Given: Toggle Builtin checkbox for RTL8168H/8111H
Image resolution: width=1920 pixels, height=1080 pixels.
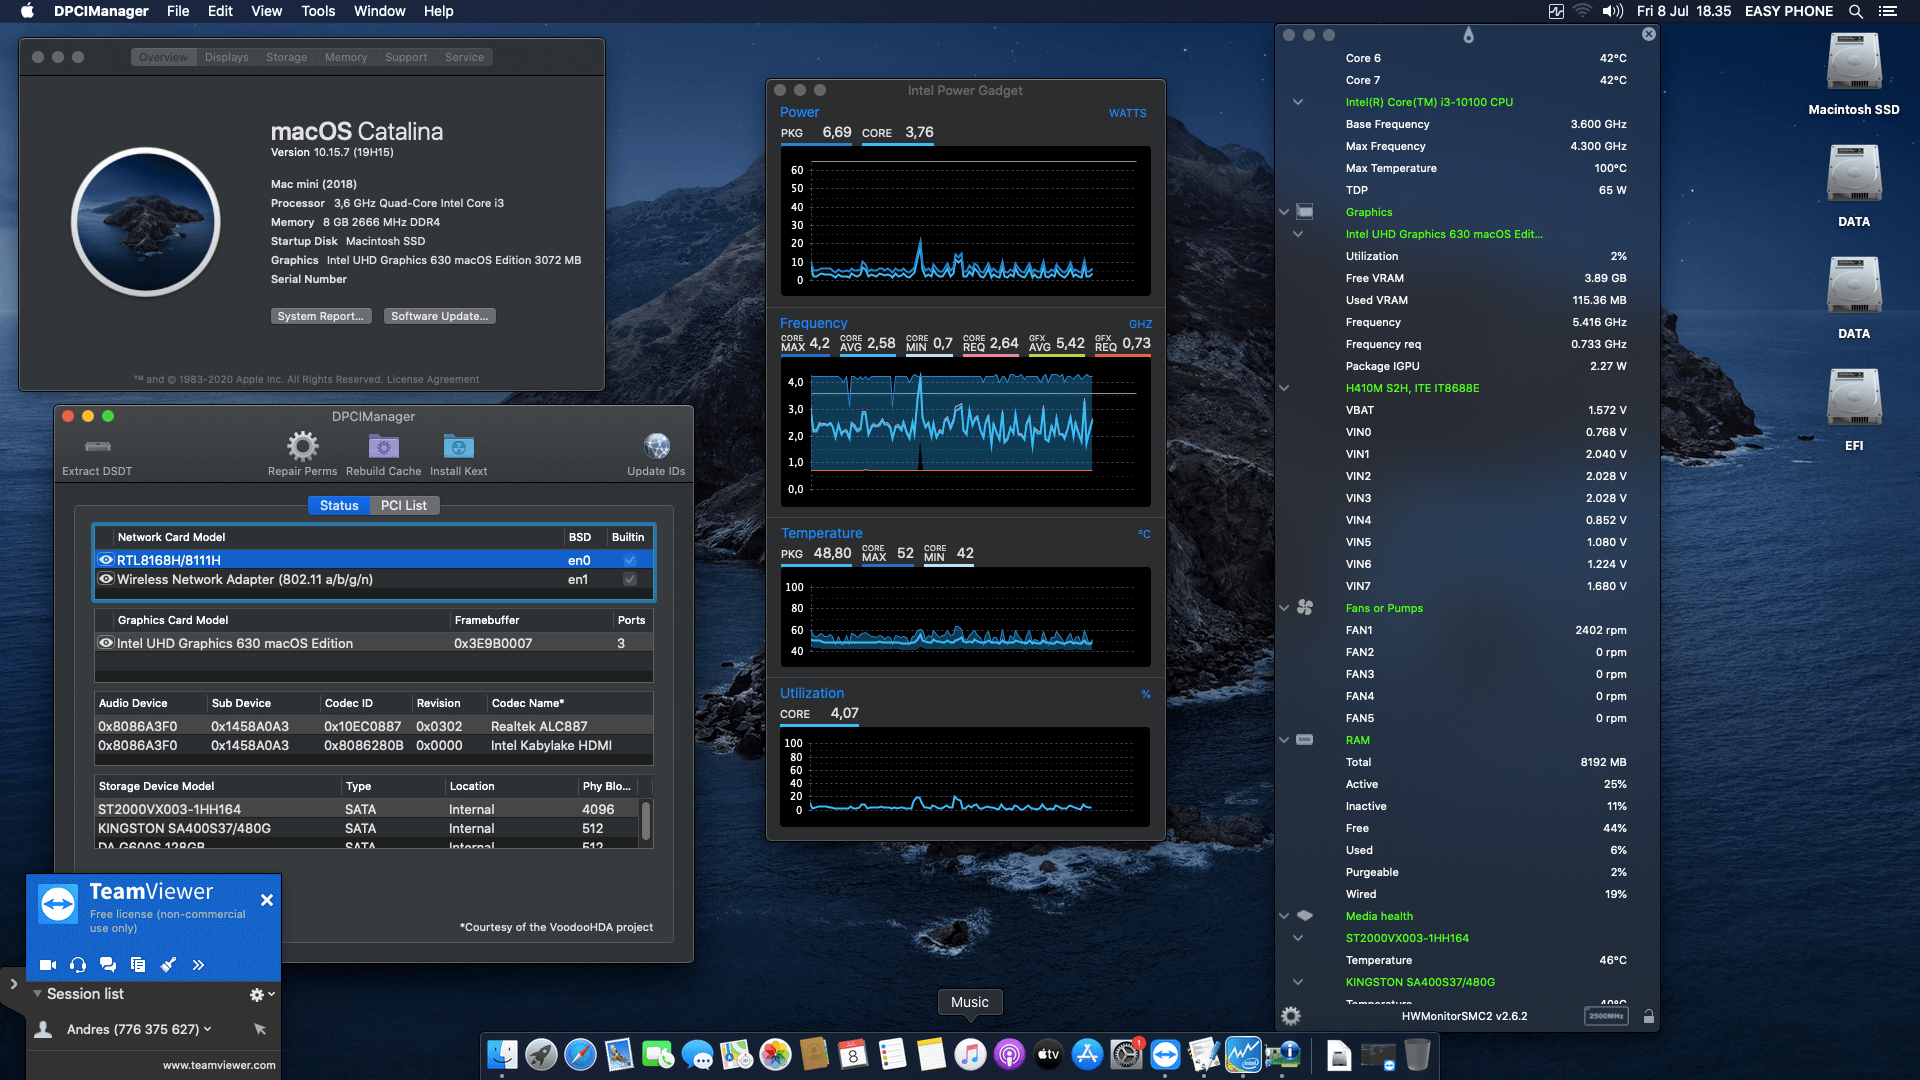Looking at the screenshot, I should coord(629,560).
